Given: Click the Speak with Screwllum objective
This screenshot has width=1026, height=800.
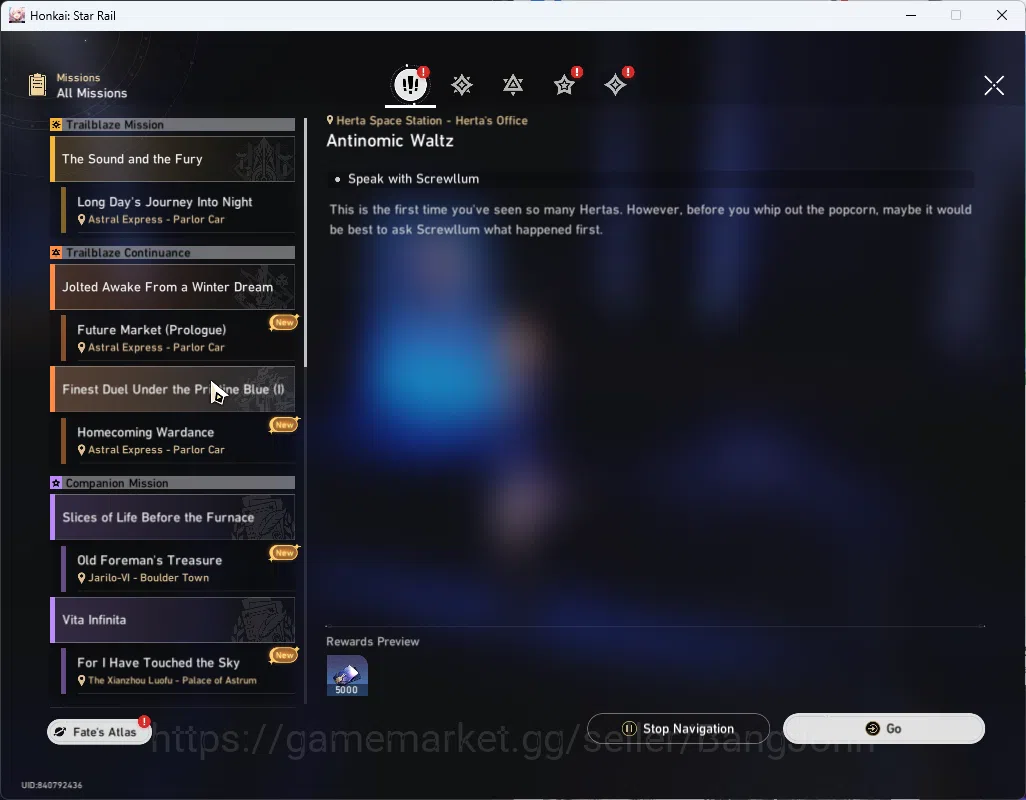Looking at the screenshot, I should [x=414, y=179].
